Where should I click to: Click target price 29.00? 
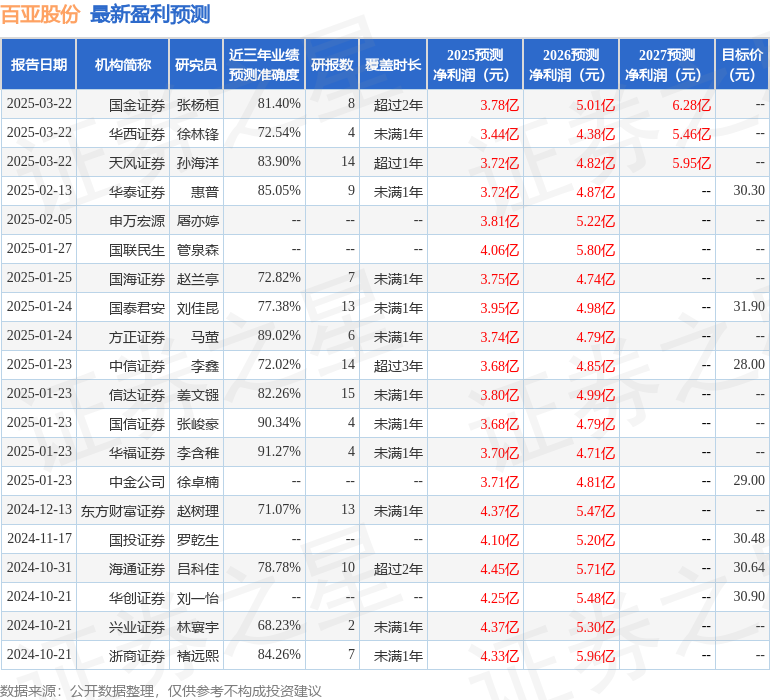[x=749, y=480]
